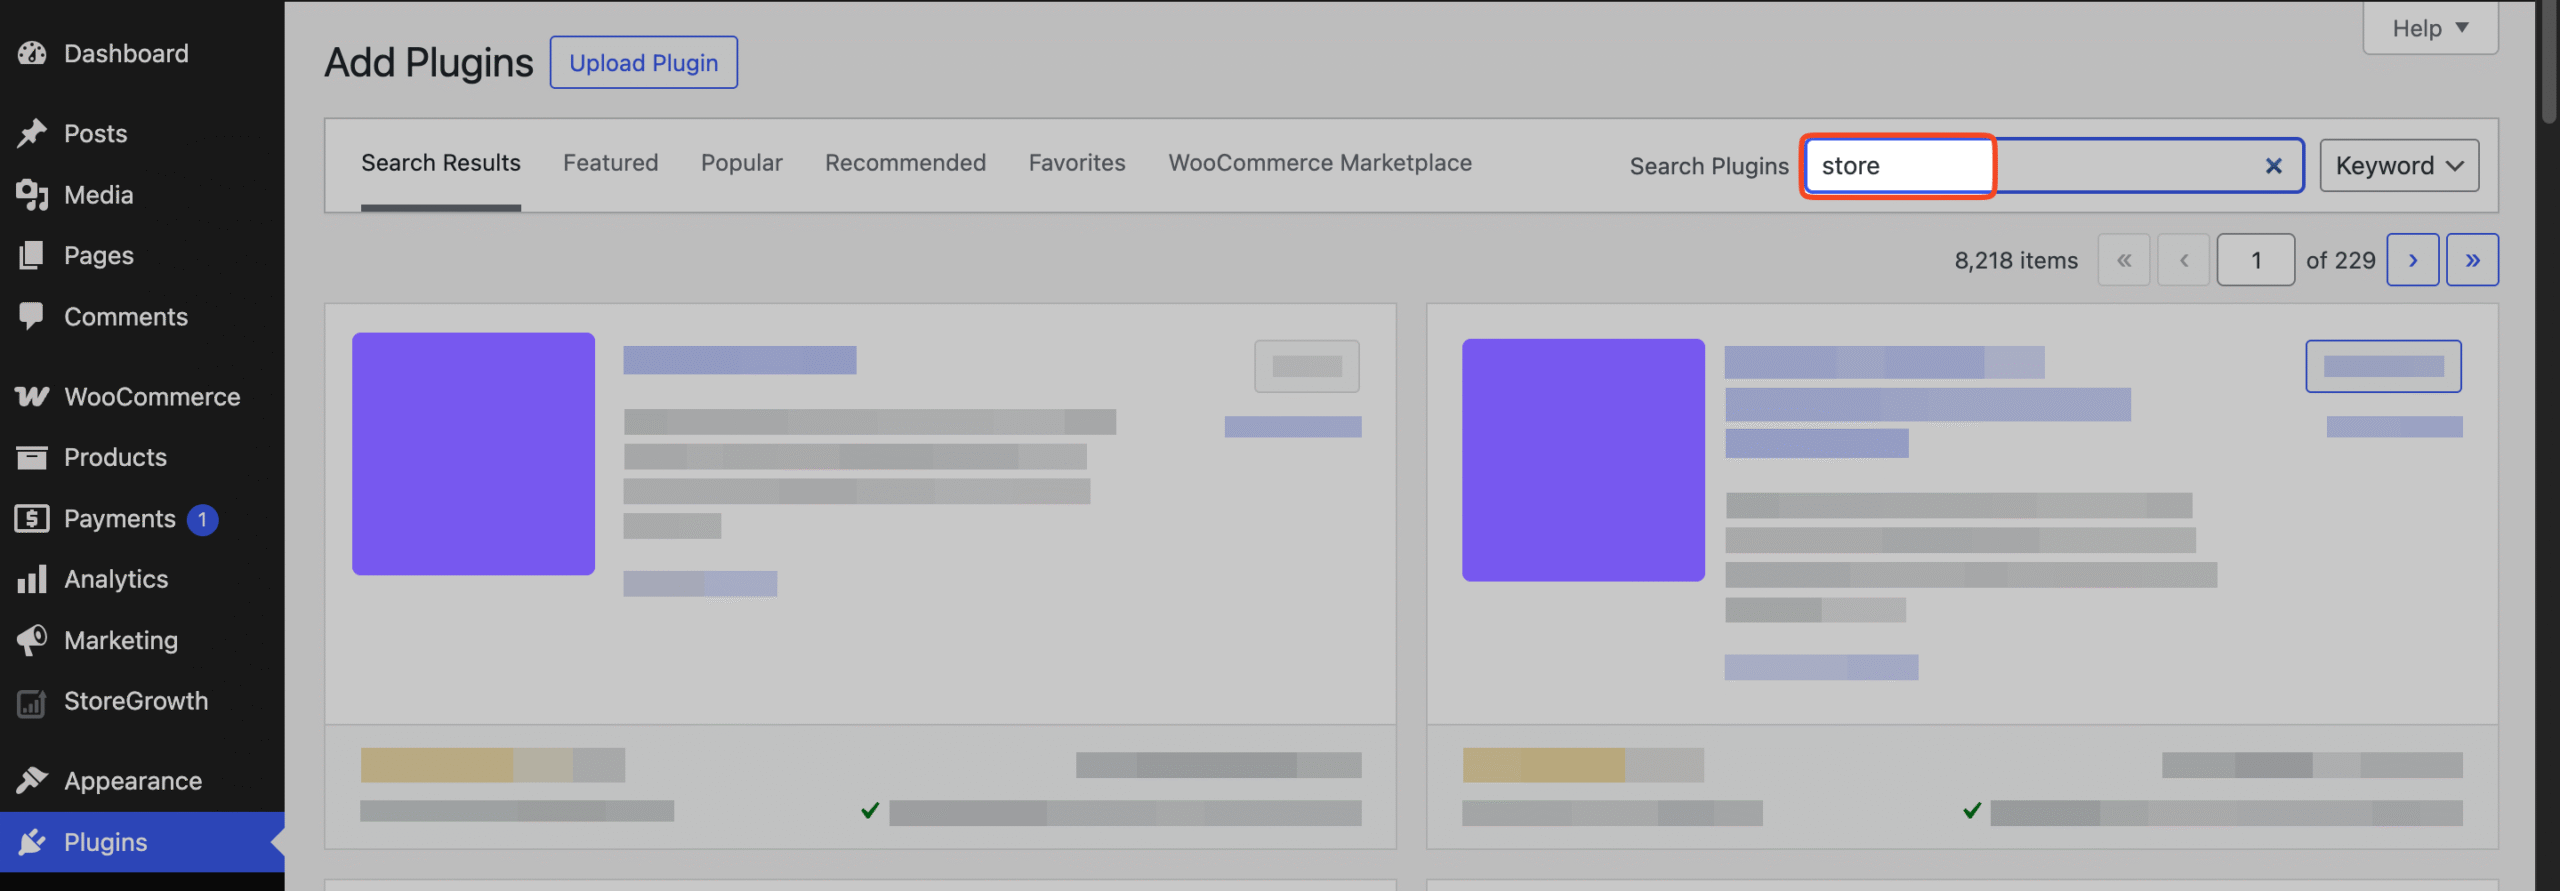Click the Media library icon
The width and height of the screenshot is (2560, 891).
click(32, 195)
